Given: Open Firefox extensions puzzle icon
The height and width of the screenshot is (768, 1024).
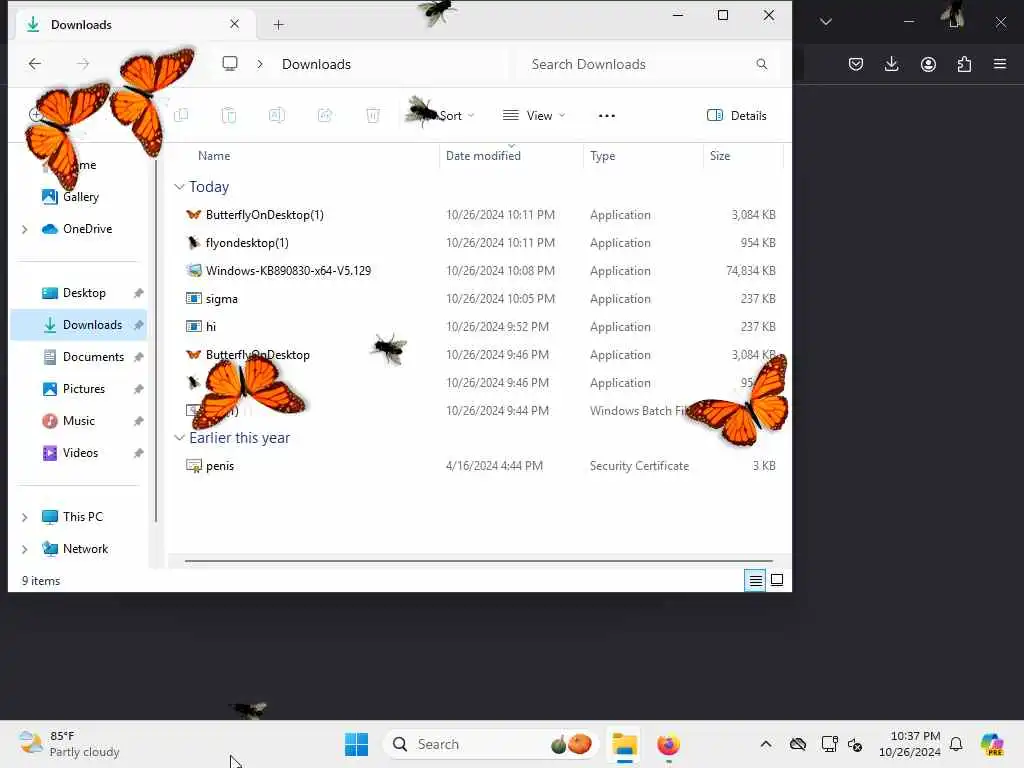Looking at the screenshot, I should [964, 64].
